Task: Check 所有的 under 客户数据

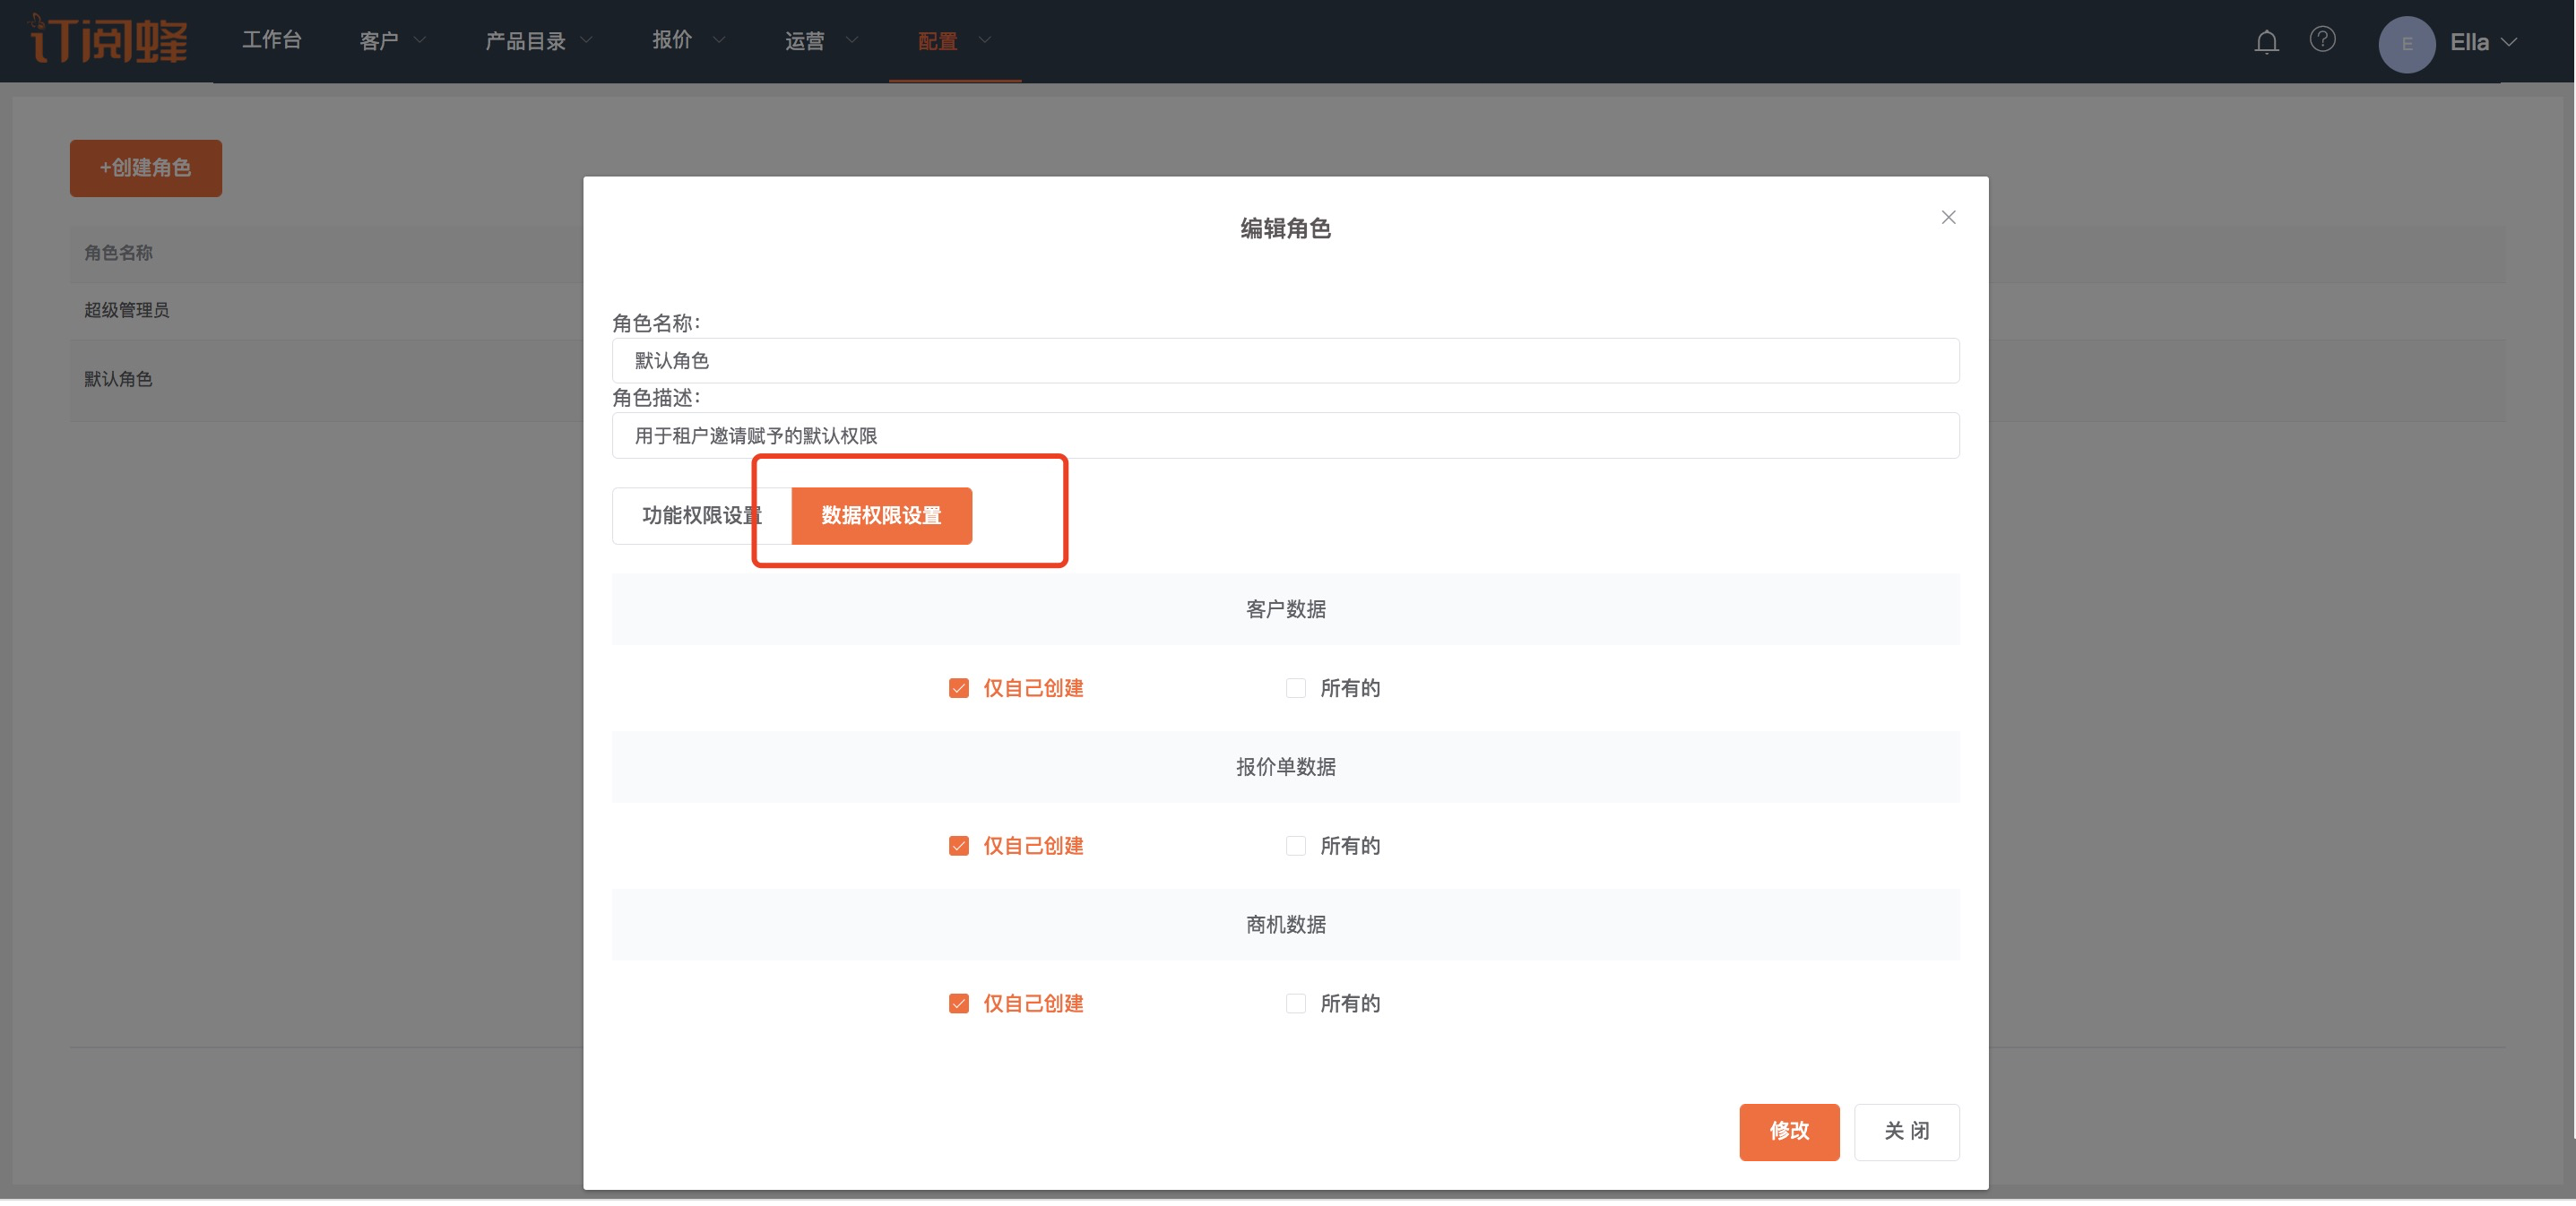Action: (x=1295, y=688)
